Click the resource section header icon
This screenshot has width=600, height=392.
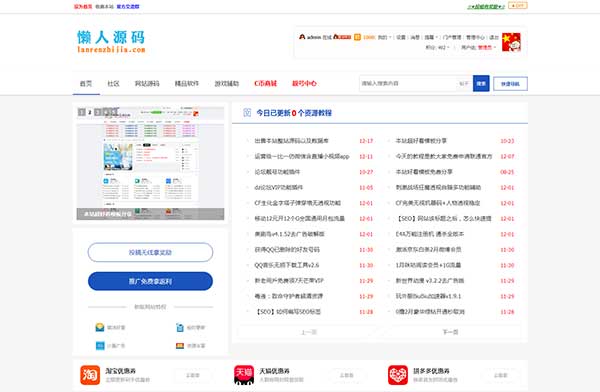tap(247, 113)
